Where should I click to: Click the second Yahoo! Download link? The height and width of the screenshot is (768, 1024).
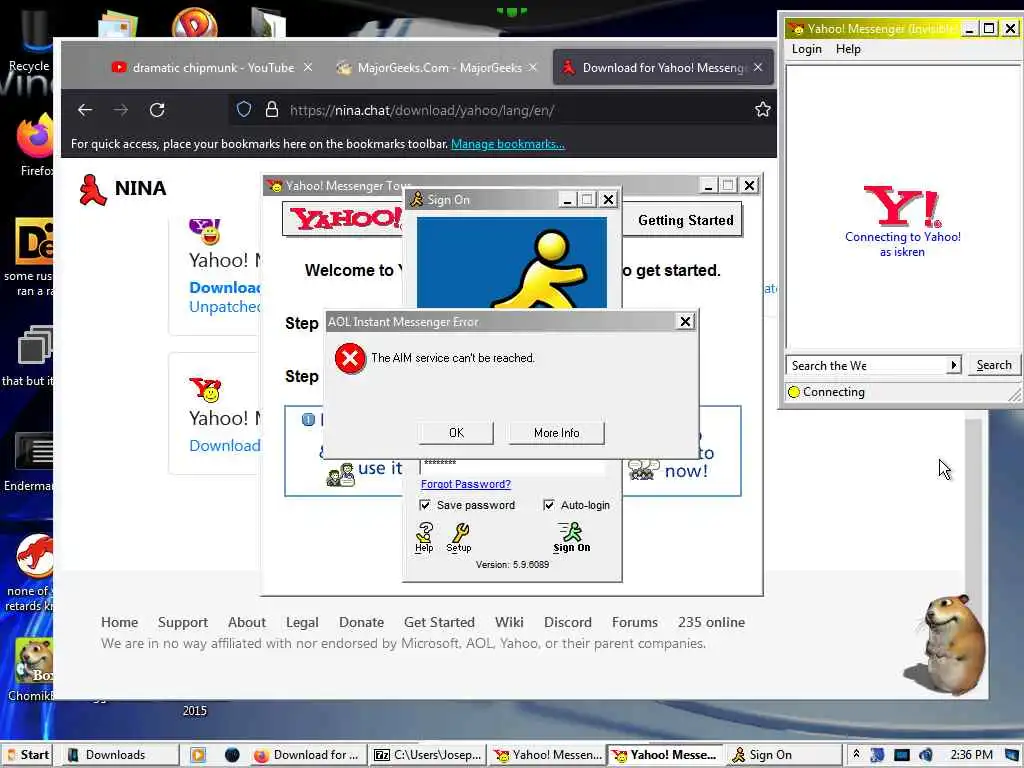point(225,445)
